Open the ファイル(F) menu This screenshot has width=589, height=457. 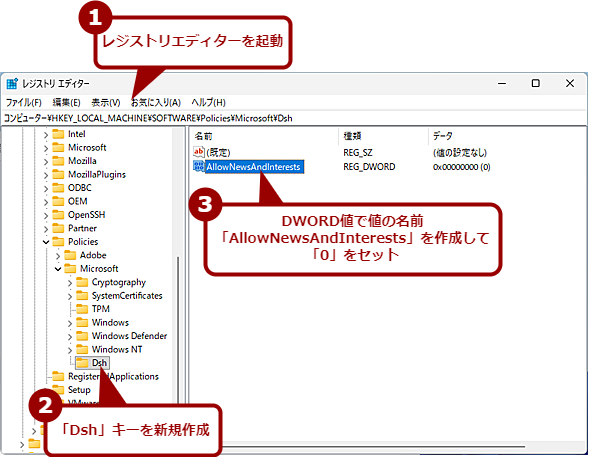(x=23, y=103)
